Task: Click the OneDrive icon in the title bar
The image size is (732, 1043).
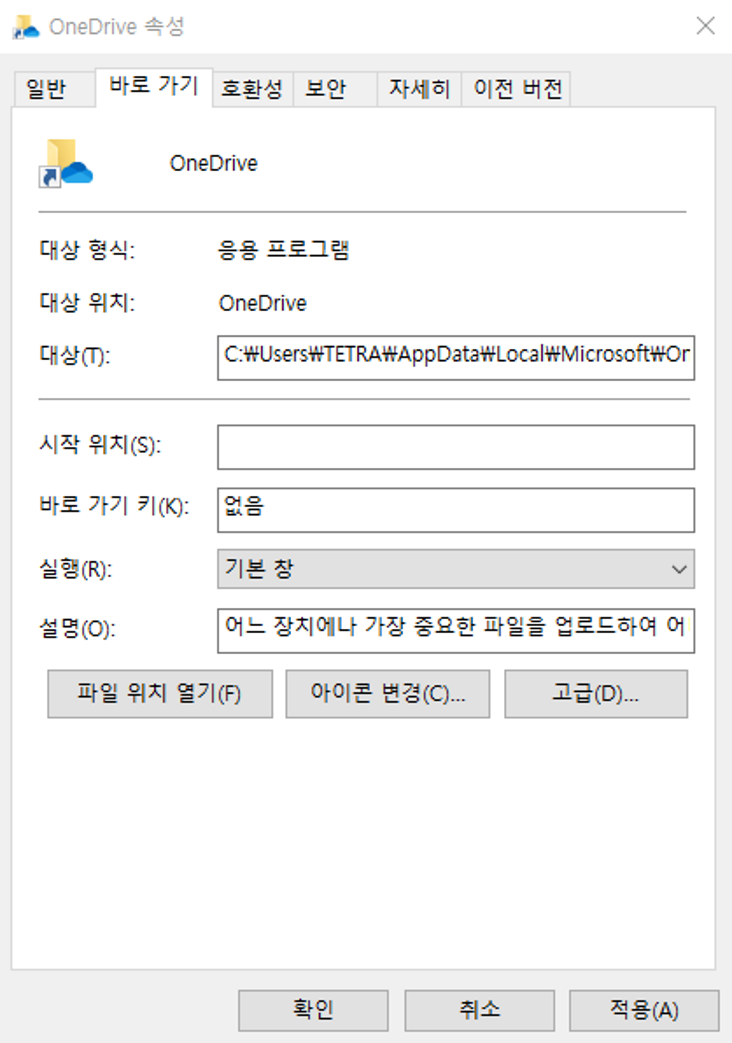Action: (x=26, y=26)
